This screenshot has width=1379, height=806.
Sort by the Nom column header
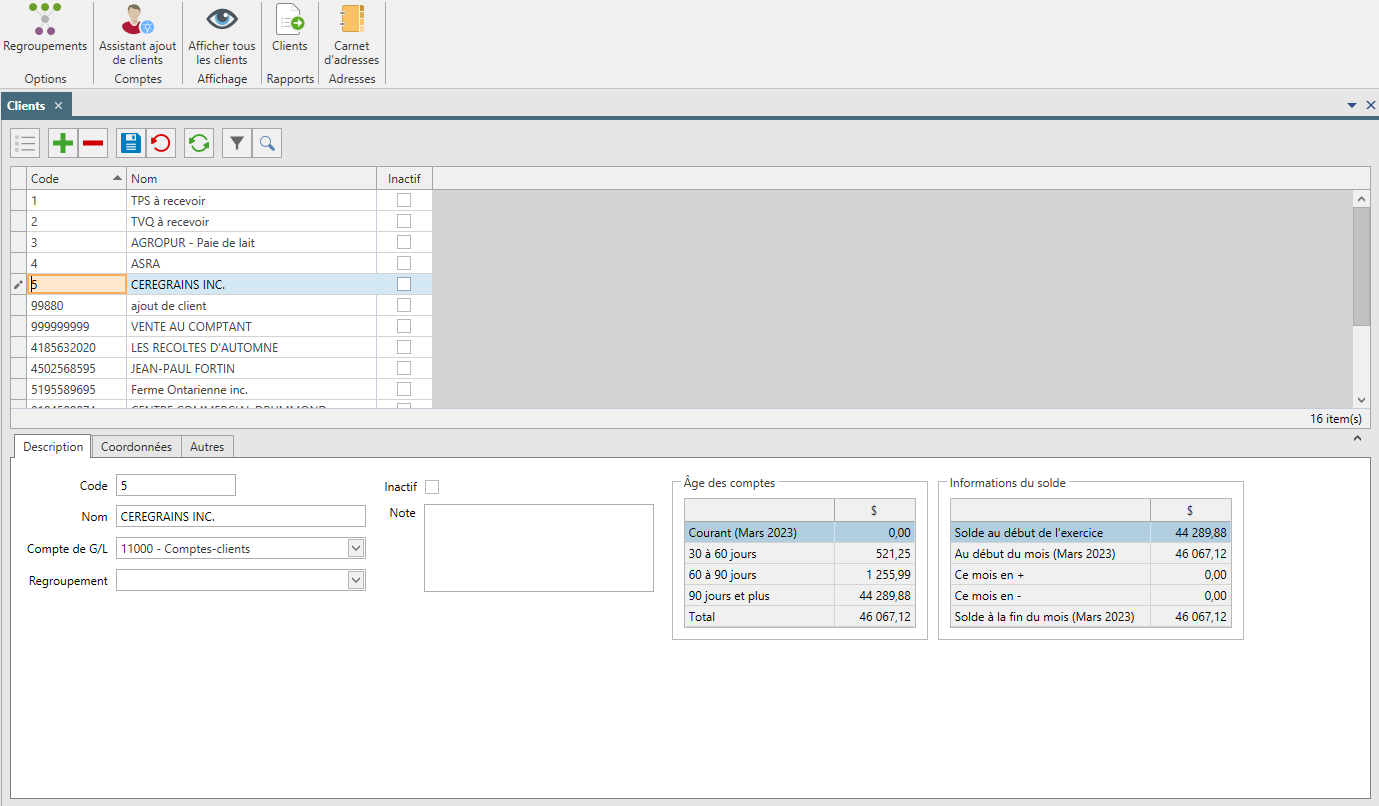252,179
